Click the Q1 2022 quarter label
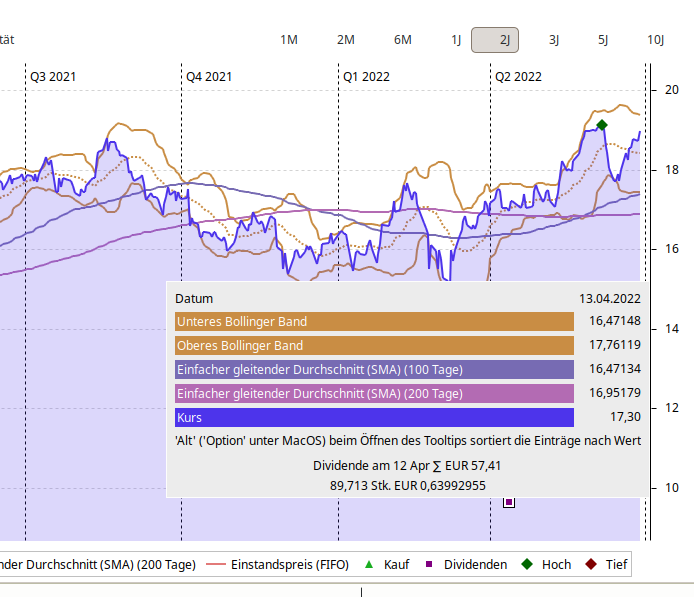The width and height of the screenshot is (694, 597). (366, 76)
